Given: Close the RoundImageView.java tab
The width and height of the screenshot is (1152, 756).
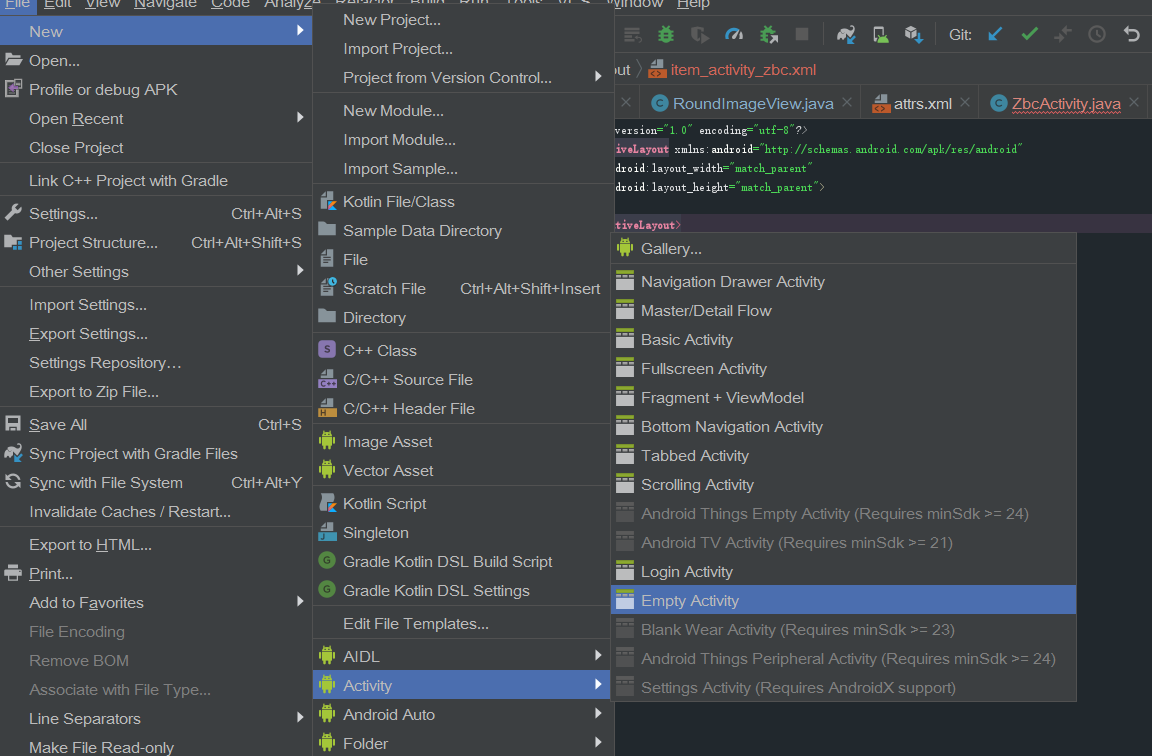Looking at the screenshot, I should 847,103.
